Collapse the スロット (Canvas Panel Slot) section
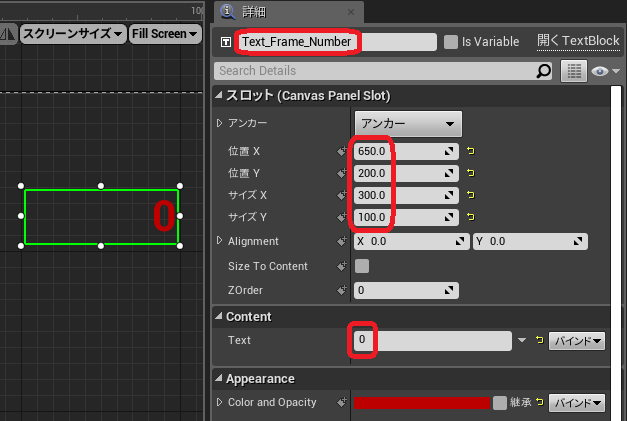Viewport: 627px width, 421px height. pyautogui.click(x=219, y=95)
